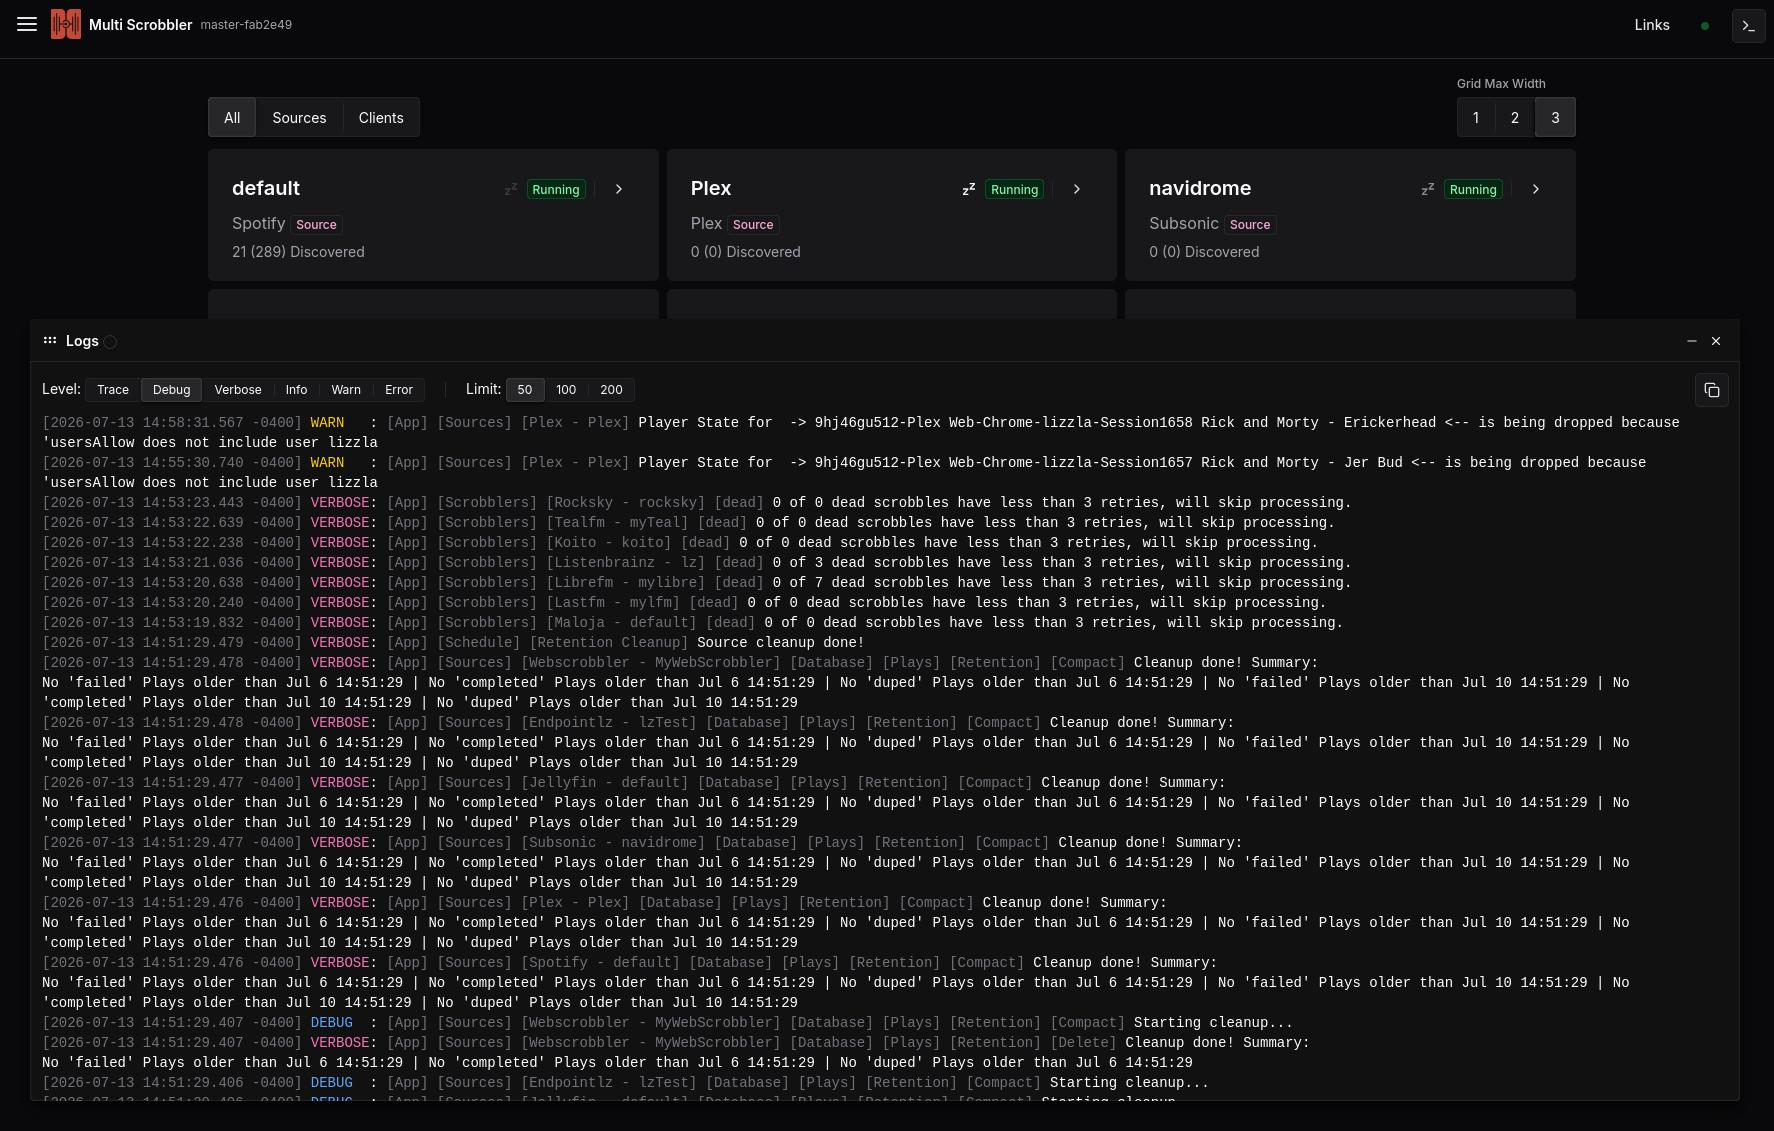Set grid max width to 3
The image size is (1774, 1131).
1555,118
